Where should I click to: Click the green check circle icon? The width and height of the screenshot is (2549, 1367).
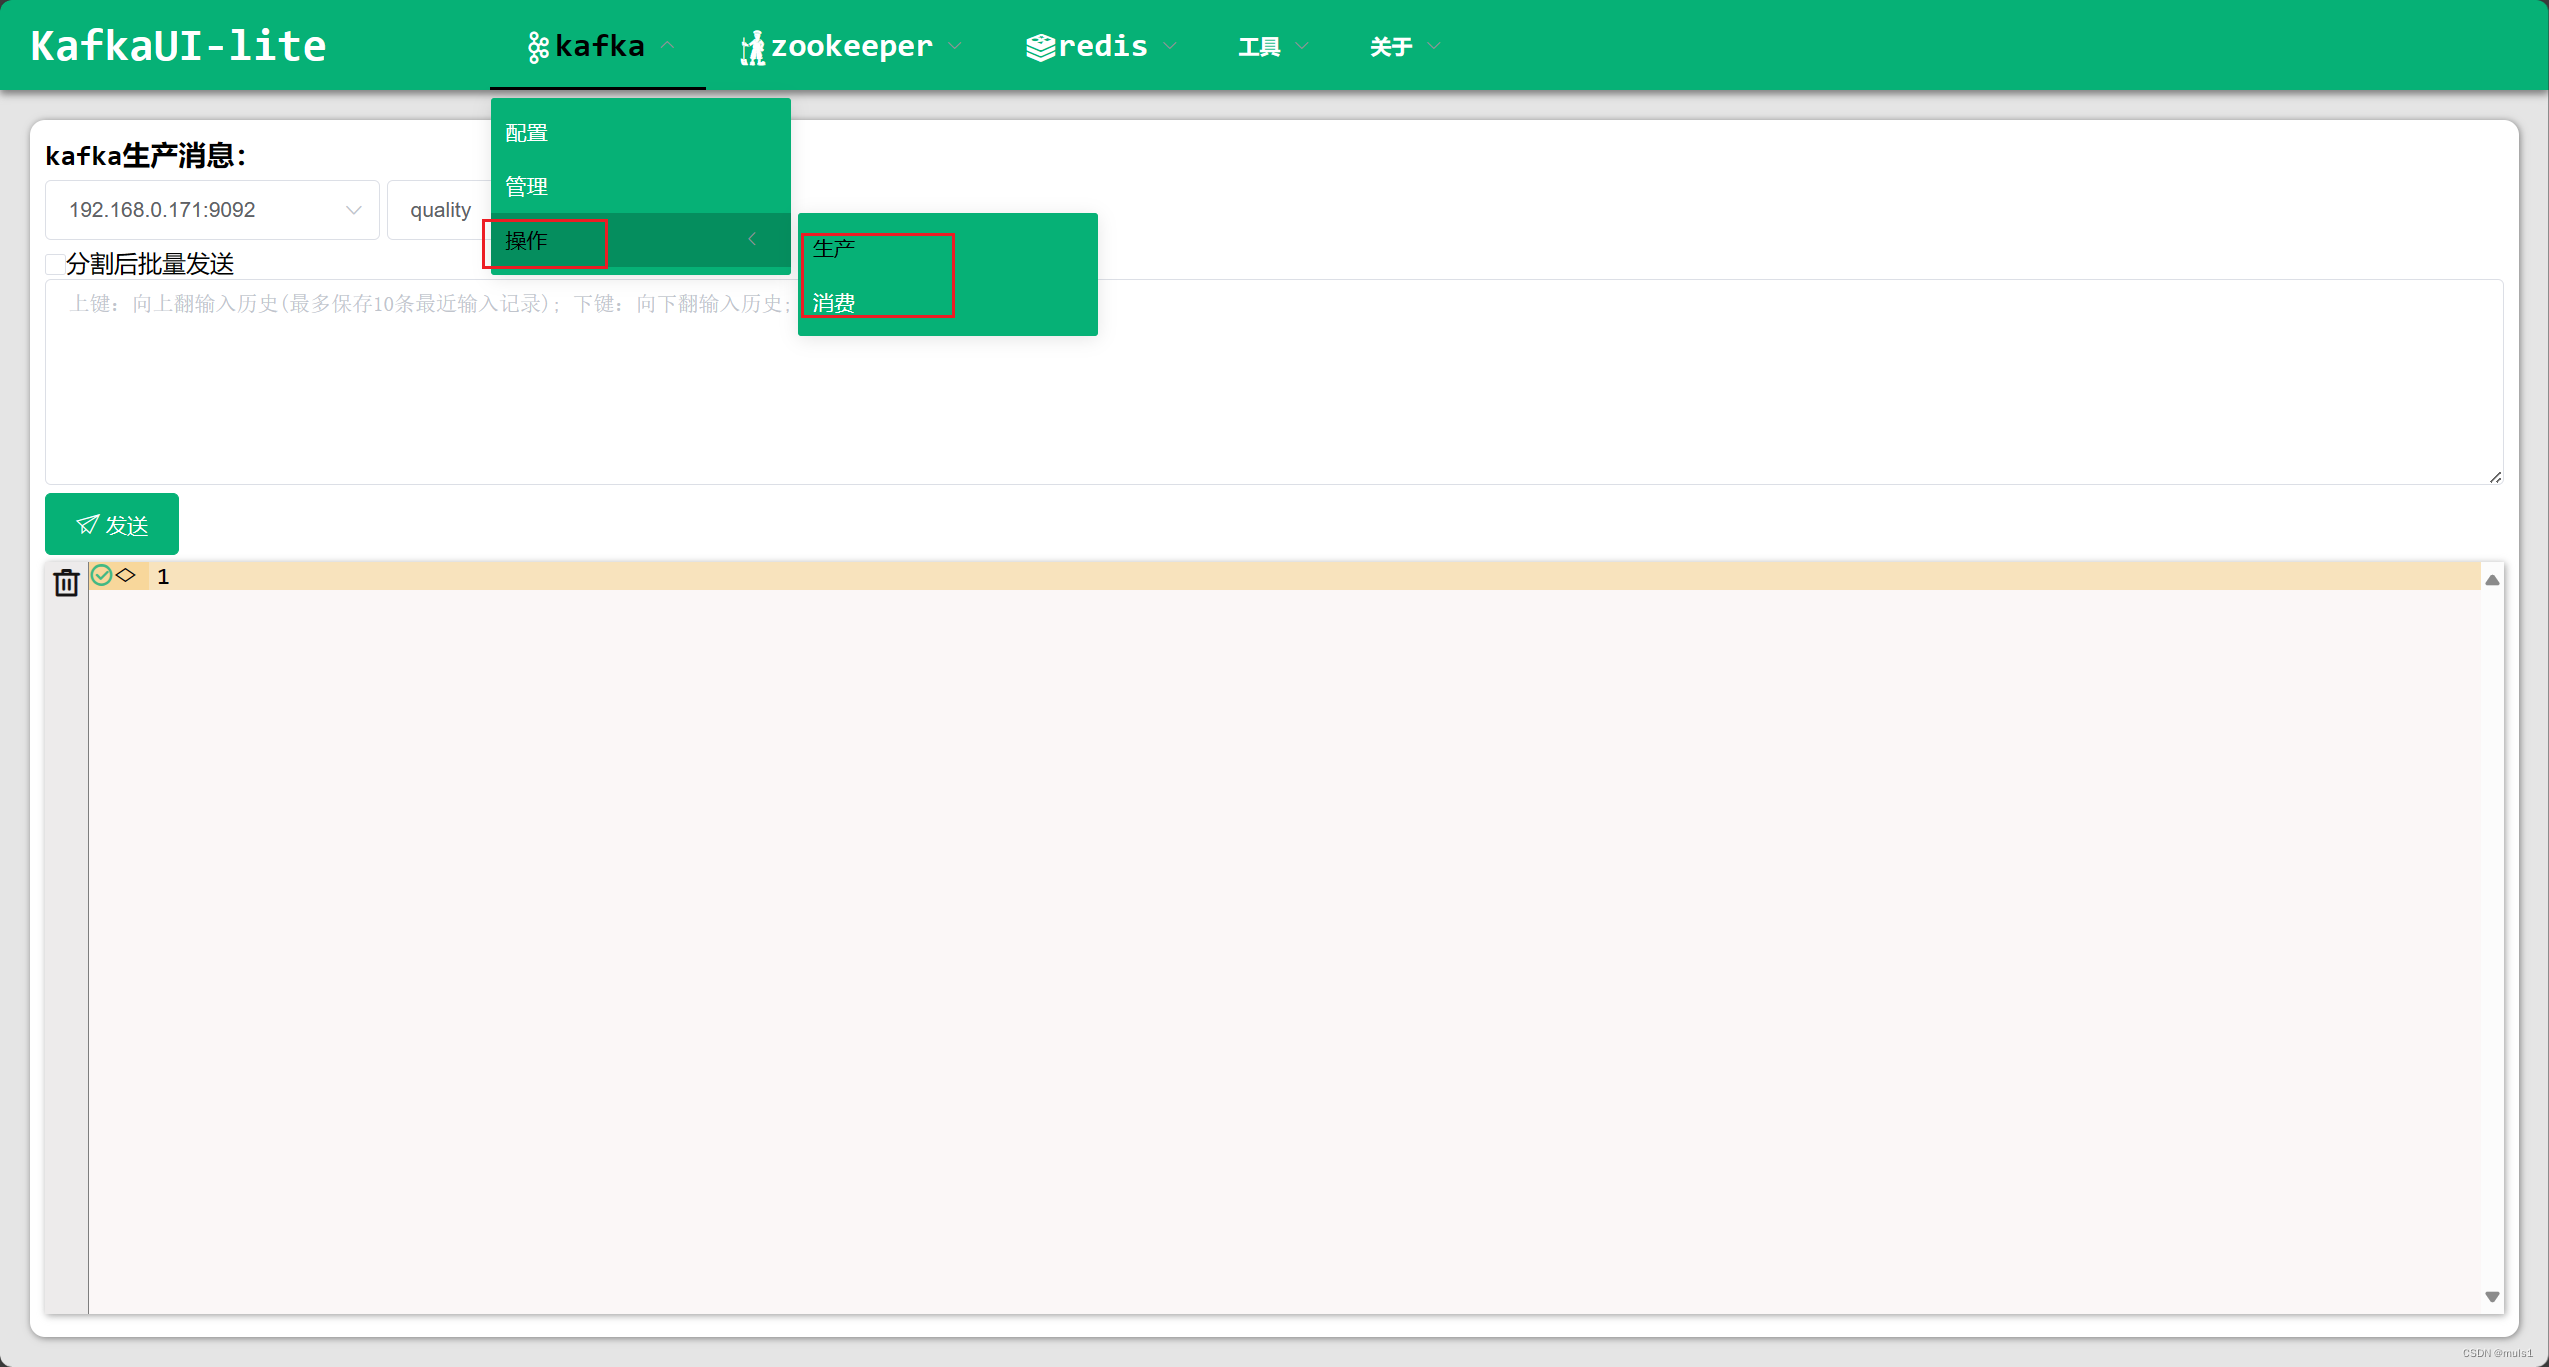[101, 575]
